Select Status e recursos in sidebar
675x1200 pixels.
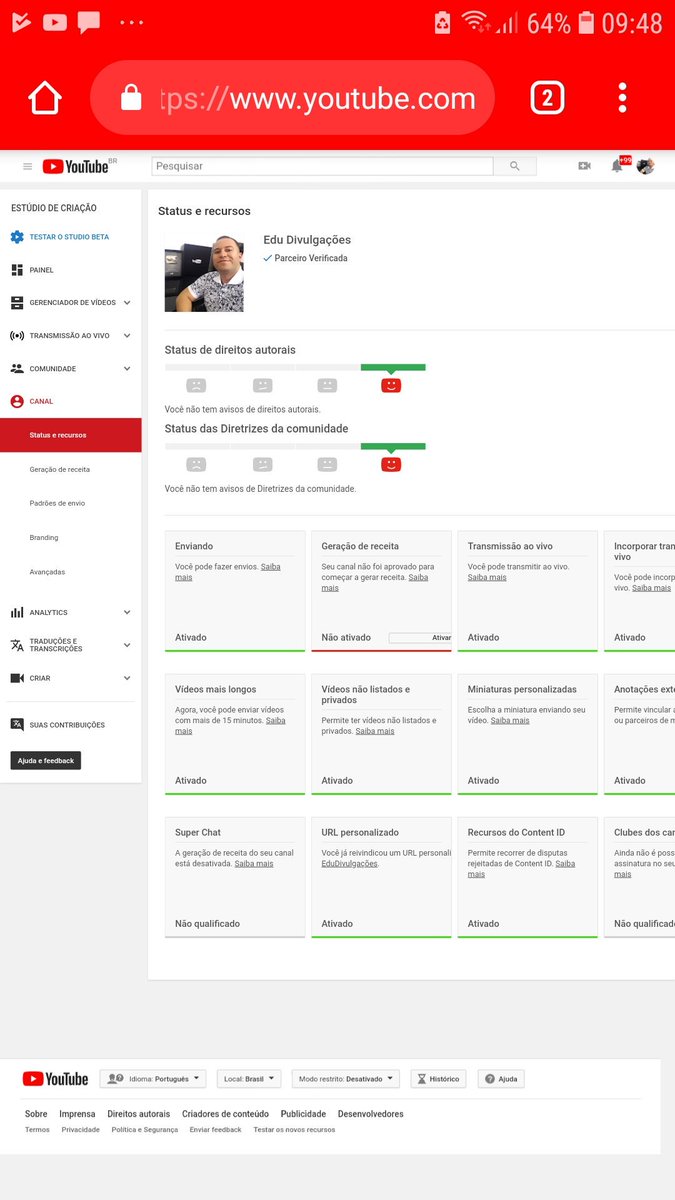click(70, 435)
